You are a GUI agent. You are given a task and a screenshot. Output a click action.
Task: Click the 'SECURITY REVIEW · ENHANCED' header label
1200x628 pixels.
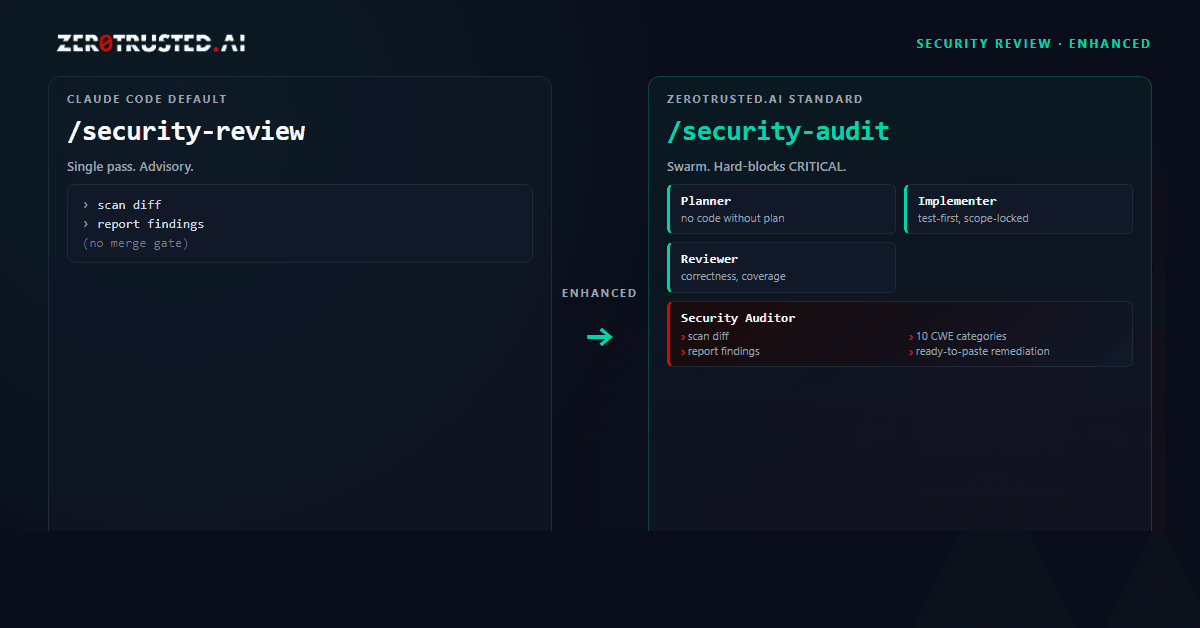pyautogui.click(x=1033, y=44)
